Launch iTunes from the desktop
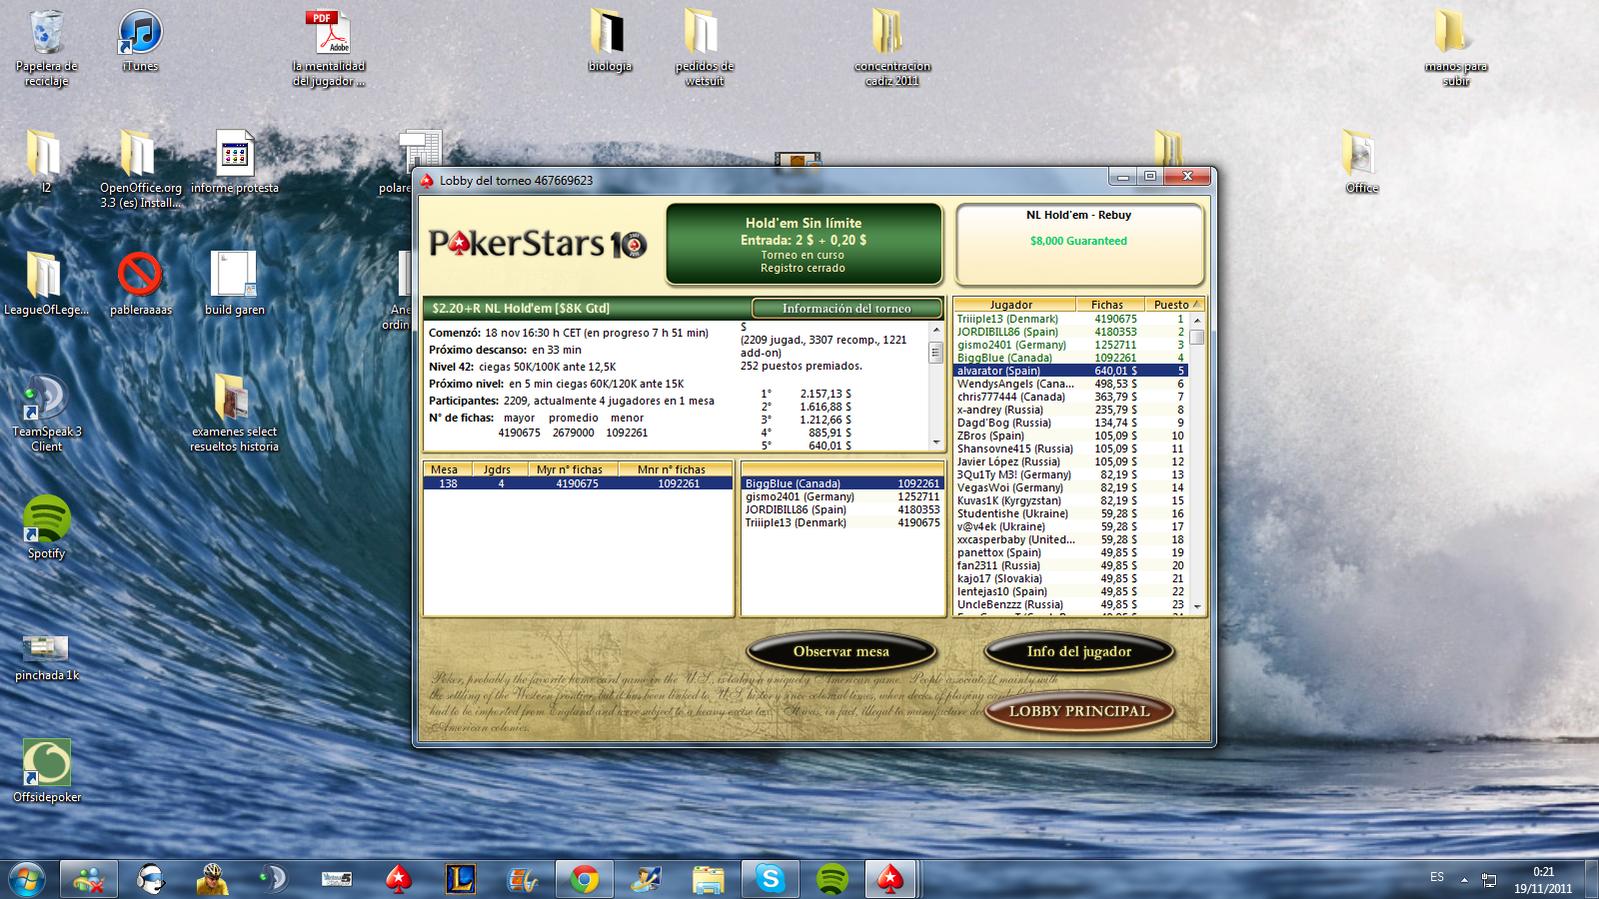1599x899 pixels. click(x=140, y=41)
